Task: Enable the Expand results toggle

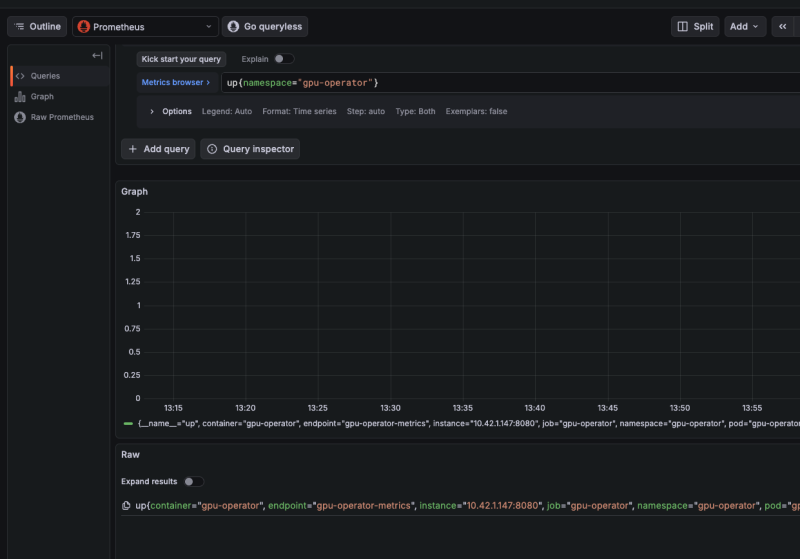Action: click(193, 481)
